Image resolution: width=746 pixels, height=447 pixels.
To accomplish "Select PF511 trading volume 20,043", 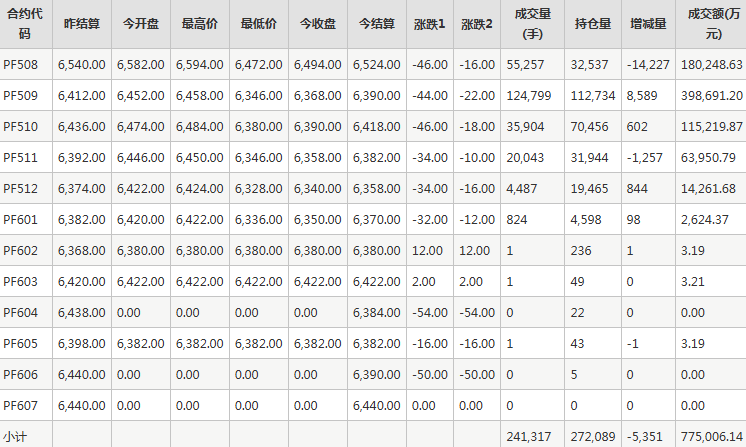I will point(525,157).
